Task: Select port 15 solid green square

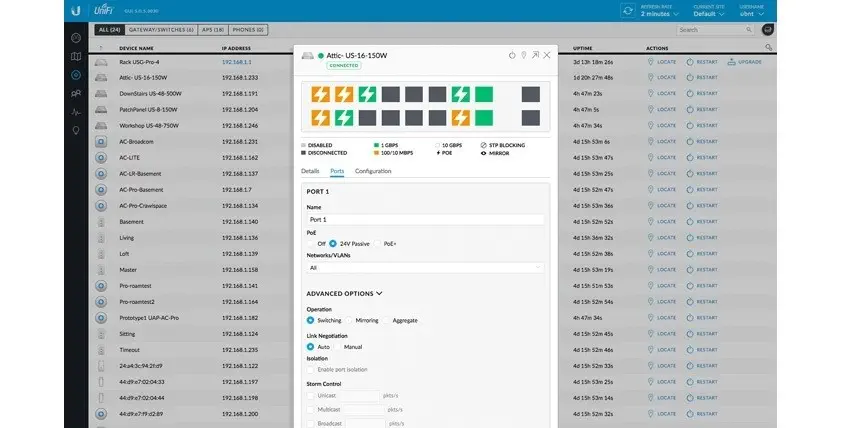Action: pyautogui.click(x=484, y=94)
